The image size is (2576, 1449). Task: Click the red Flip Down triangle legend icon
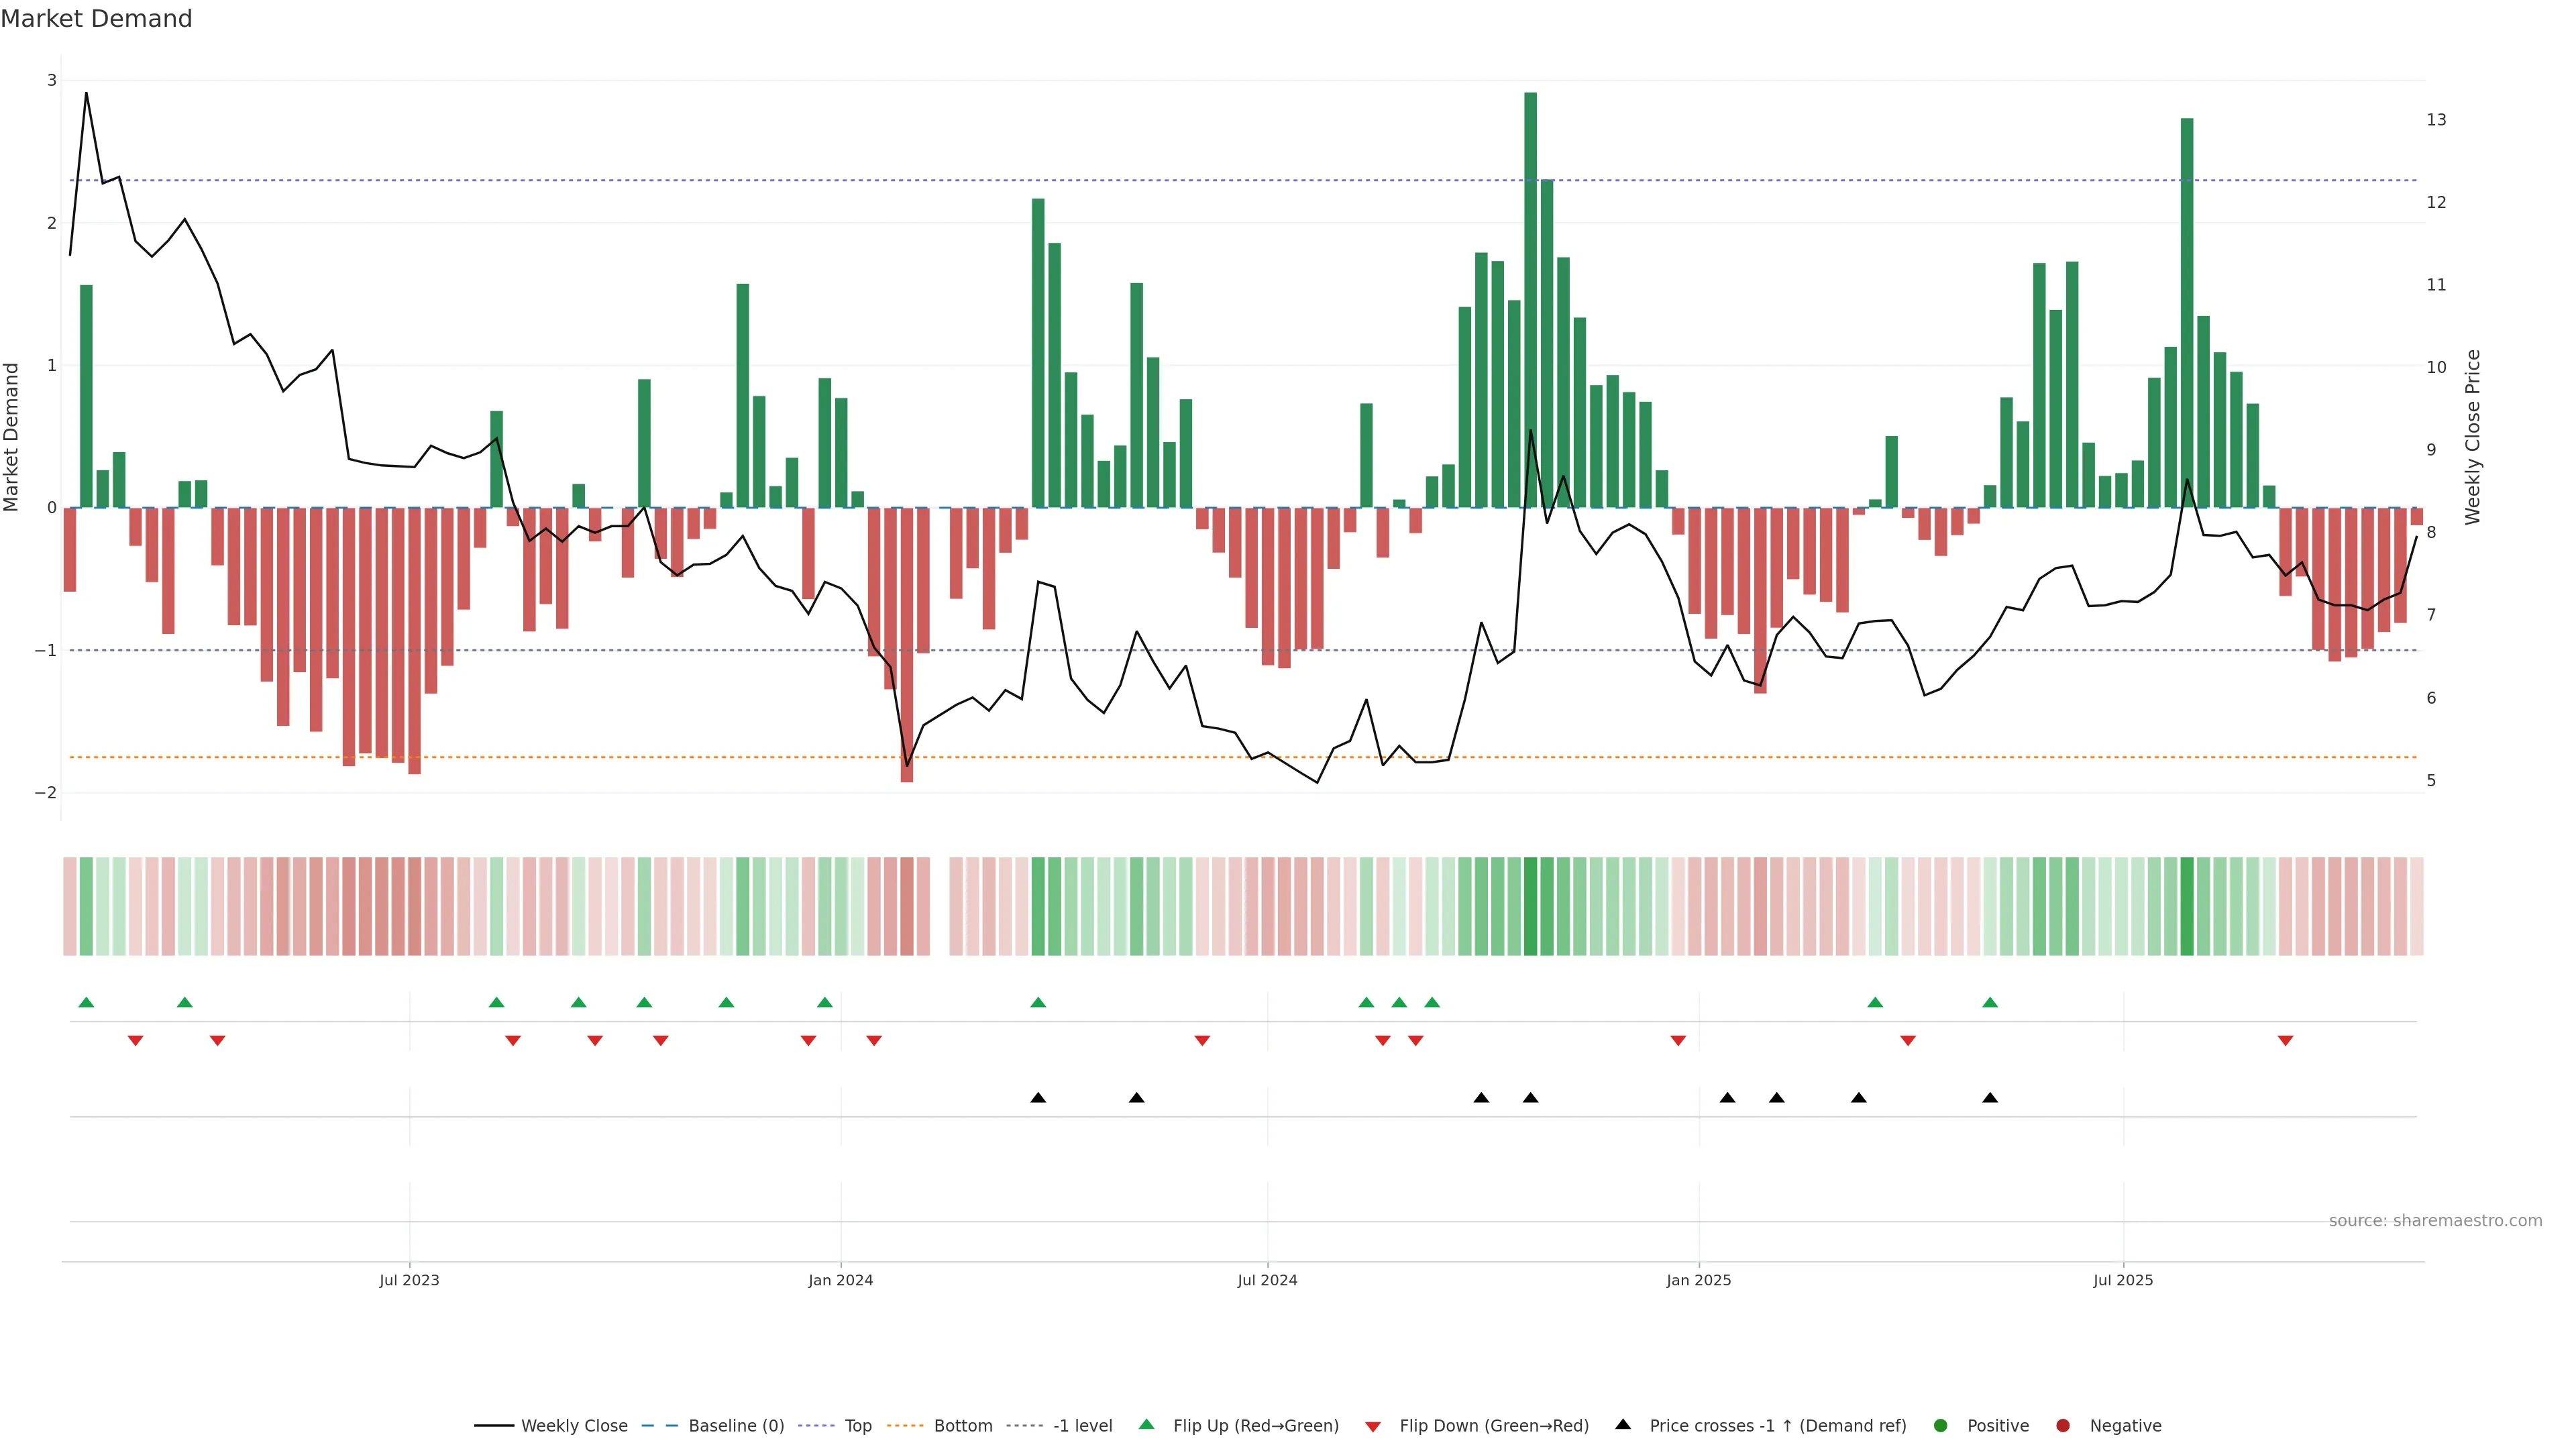[1373, 1426]
